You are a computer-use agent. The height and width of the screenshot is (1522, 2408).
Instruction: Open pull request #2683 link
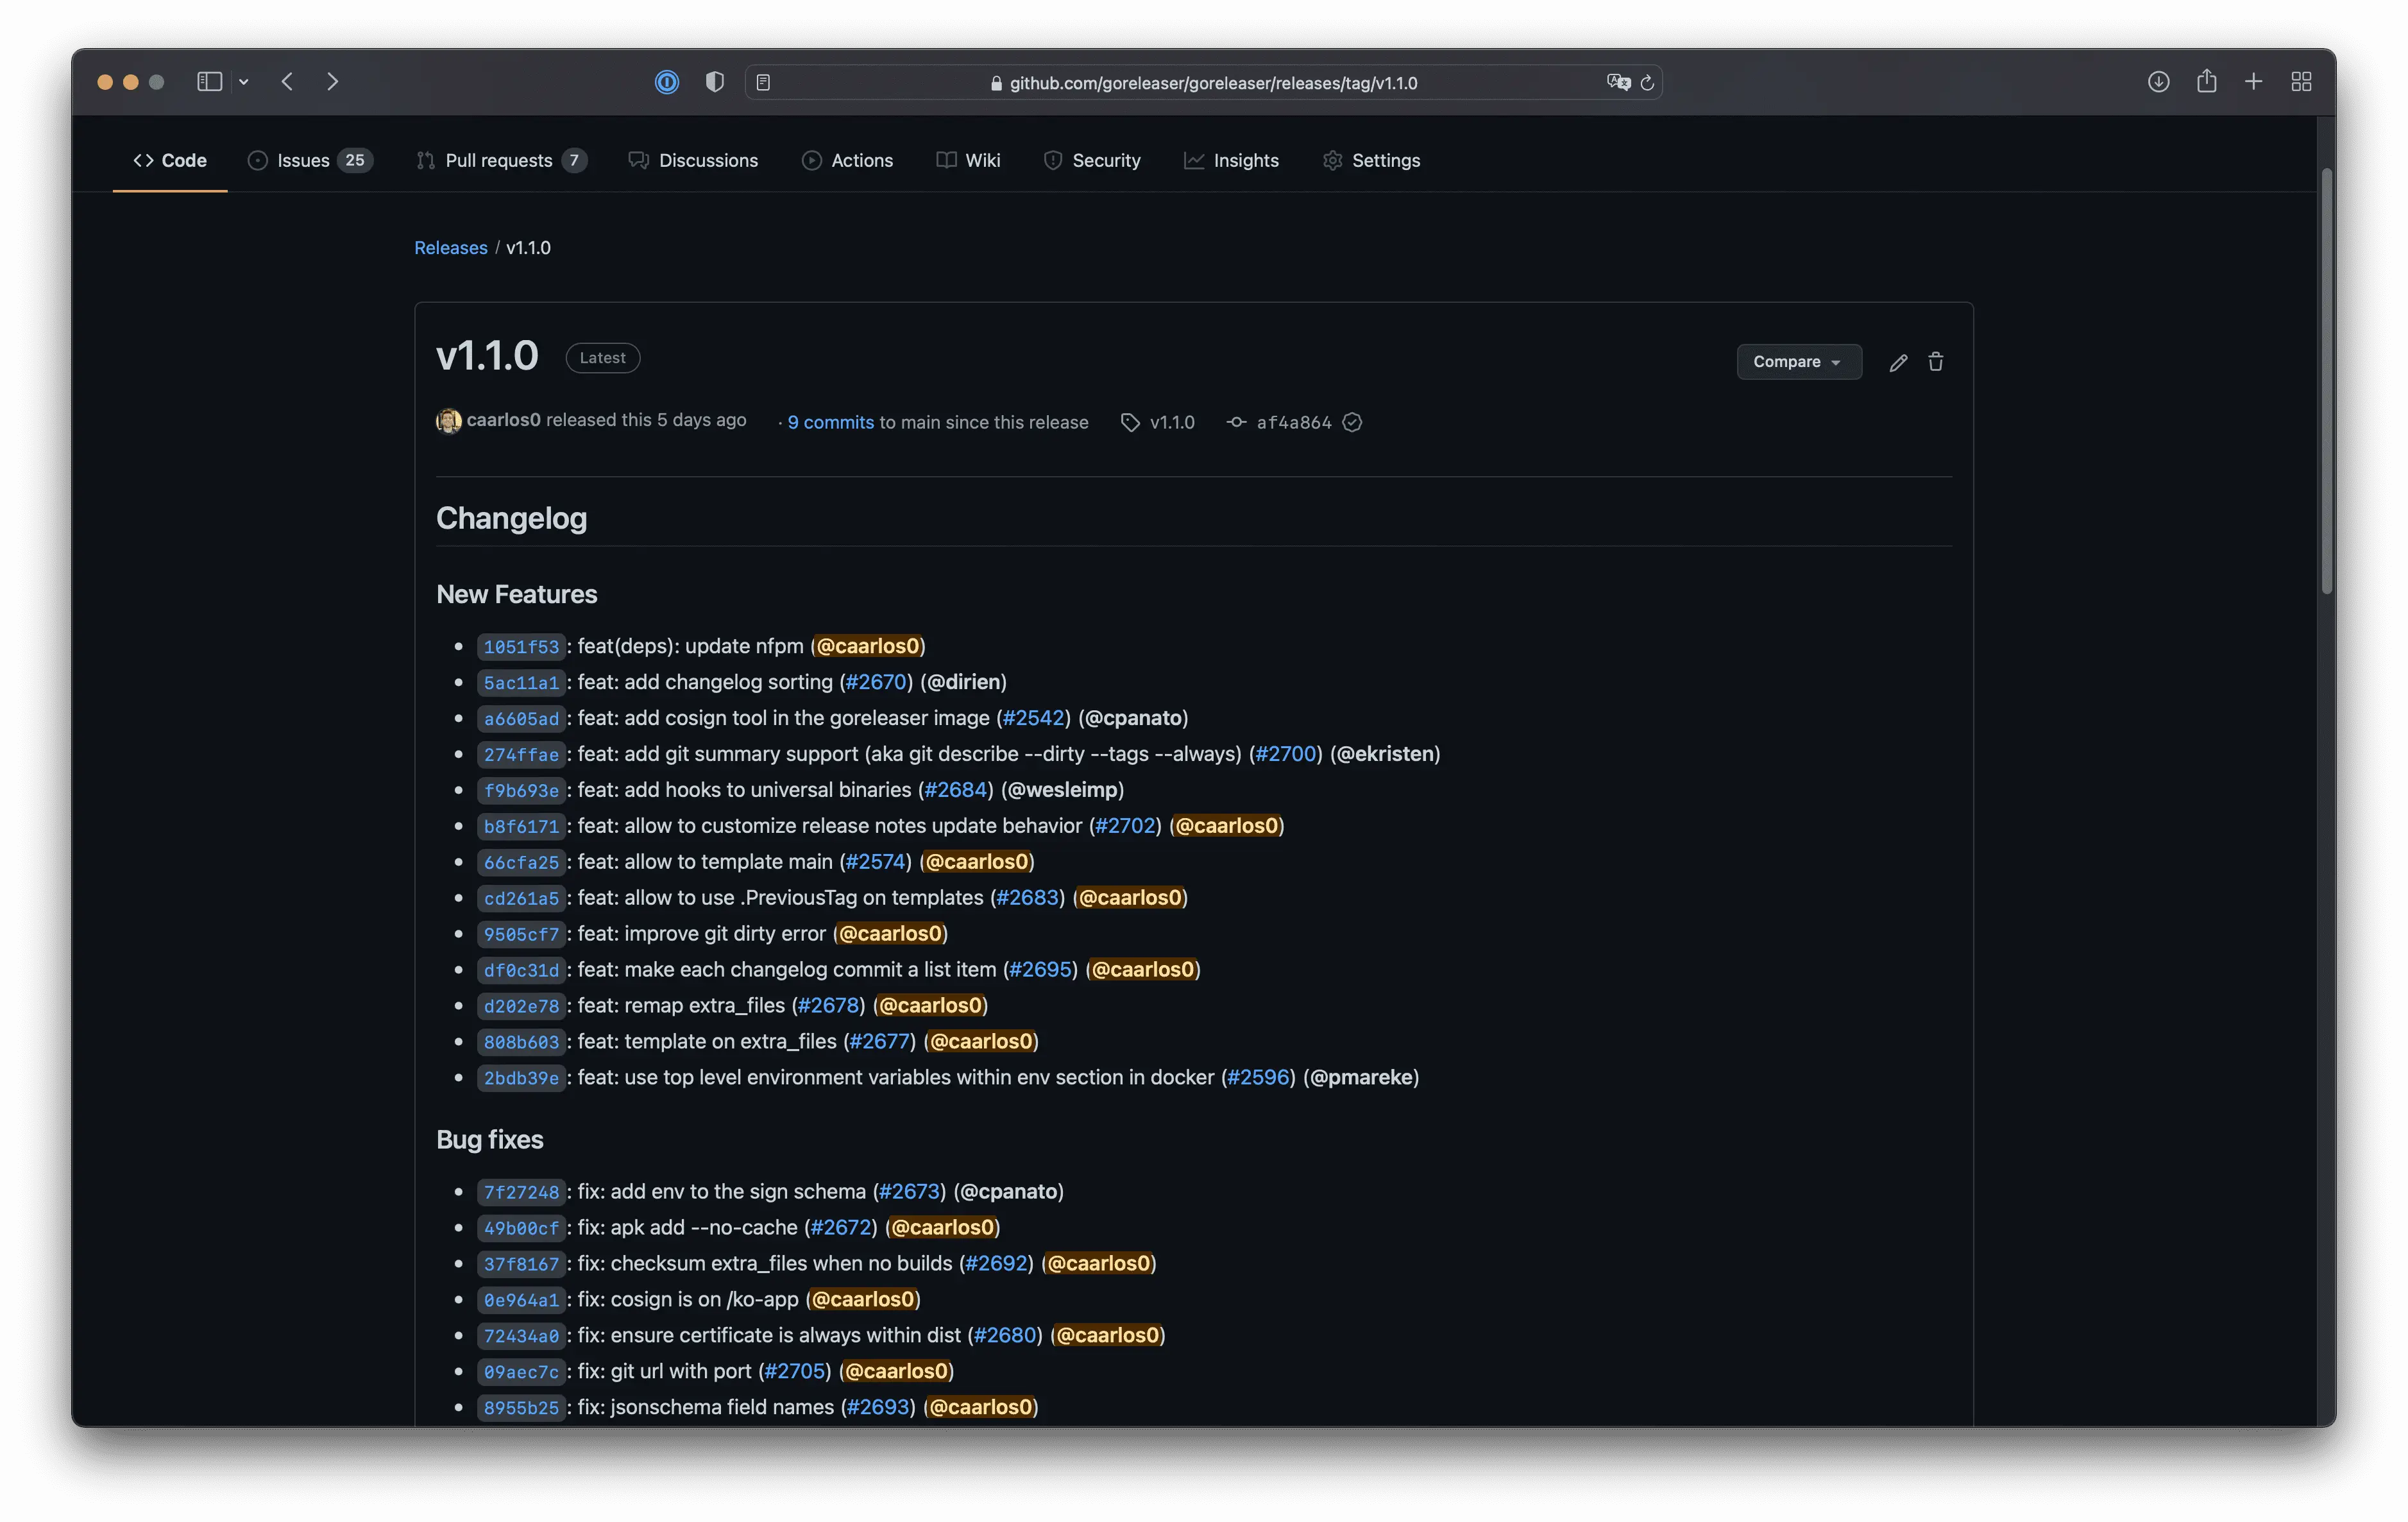click(x=1027, y=898)
